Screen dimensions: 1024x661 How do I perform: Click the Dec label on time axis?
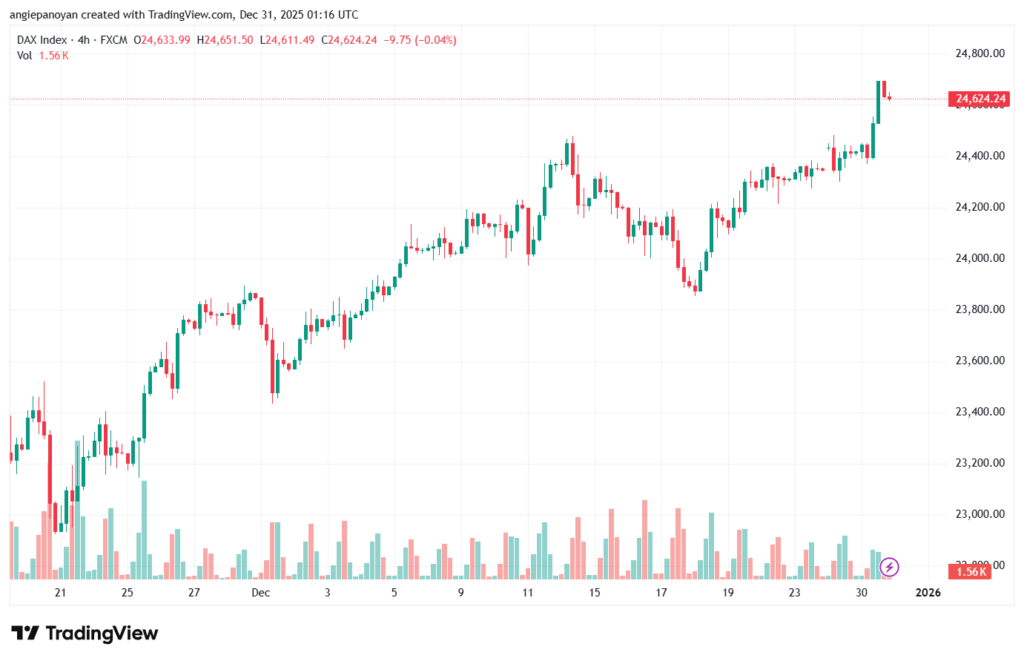pyautogui.click(x=261, y=593)
